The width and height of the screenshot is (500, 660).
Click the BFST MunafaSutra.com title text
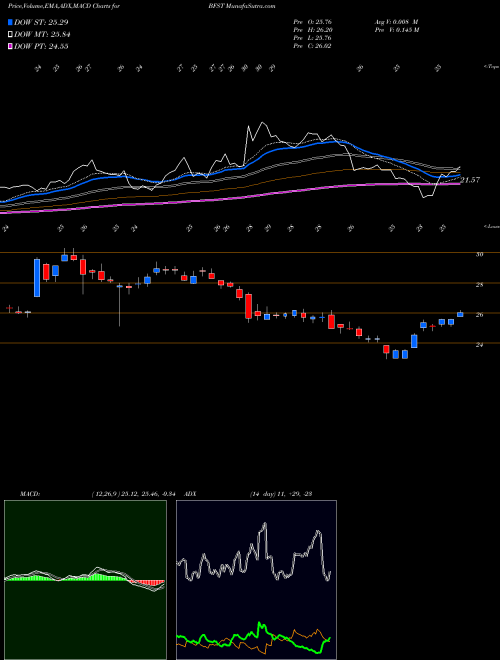click(x=242, y=6)
